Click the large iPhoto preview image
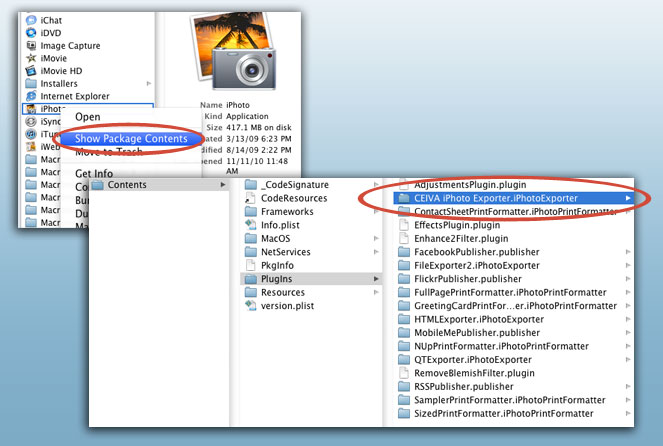This screenshot has width=663, height=446. coord(234,50)
